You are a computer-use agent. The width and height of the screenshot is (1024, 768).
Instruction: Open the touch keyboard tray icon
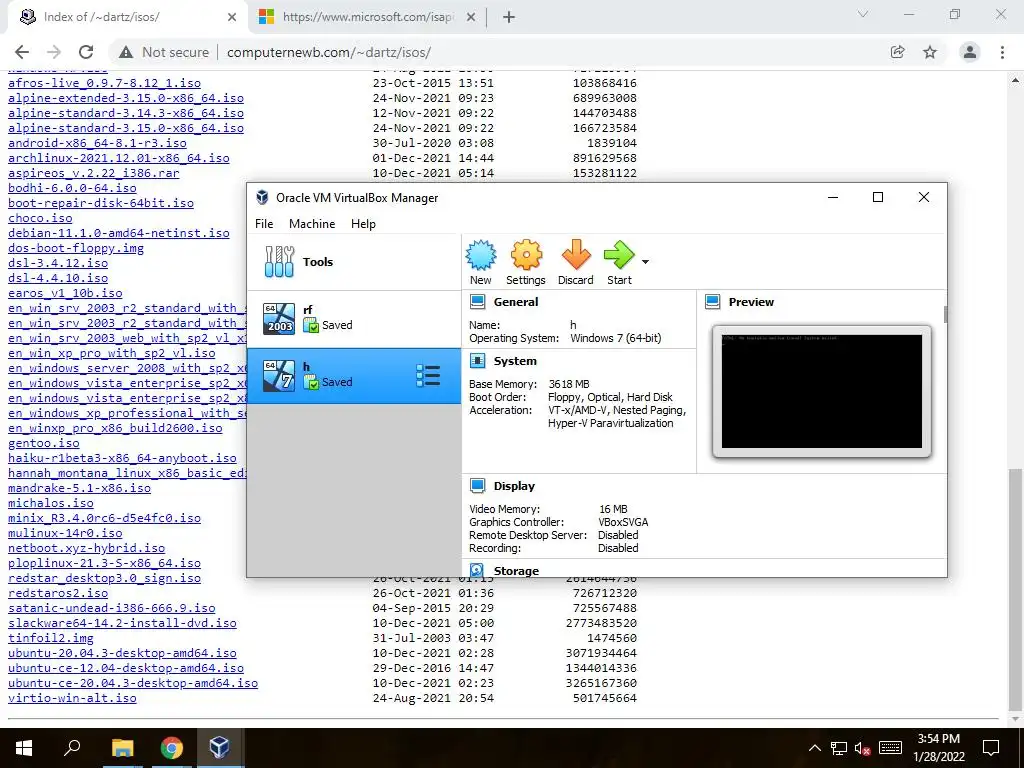[890, 748]
